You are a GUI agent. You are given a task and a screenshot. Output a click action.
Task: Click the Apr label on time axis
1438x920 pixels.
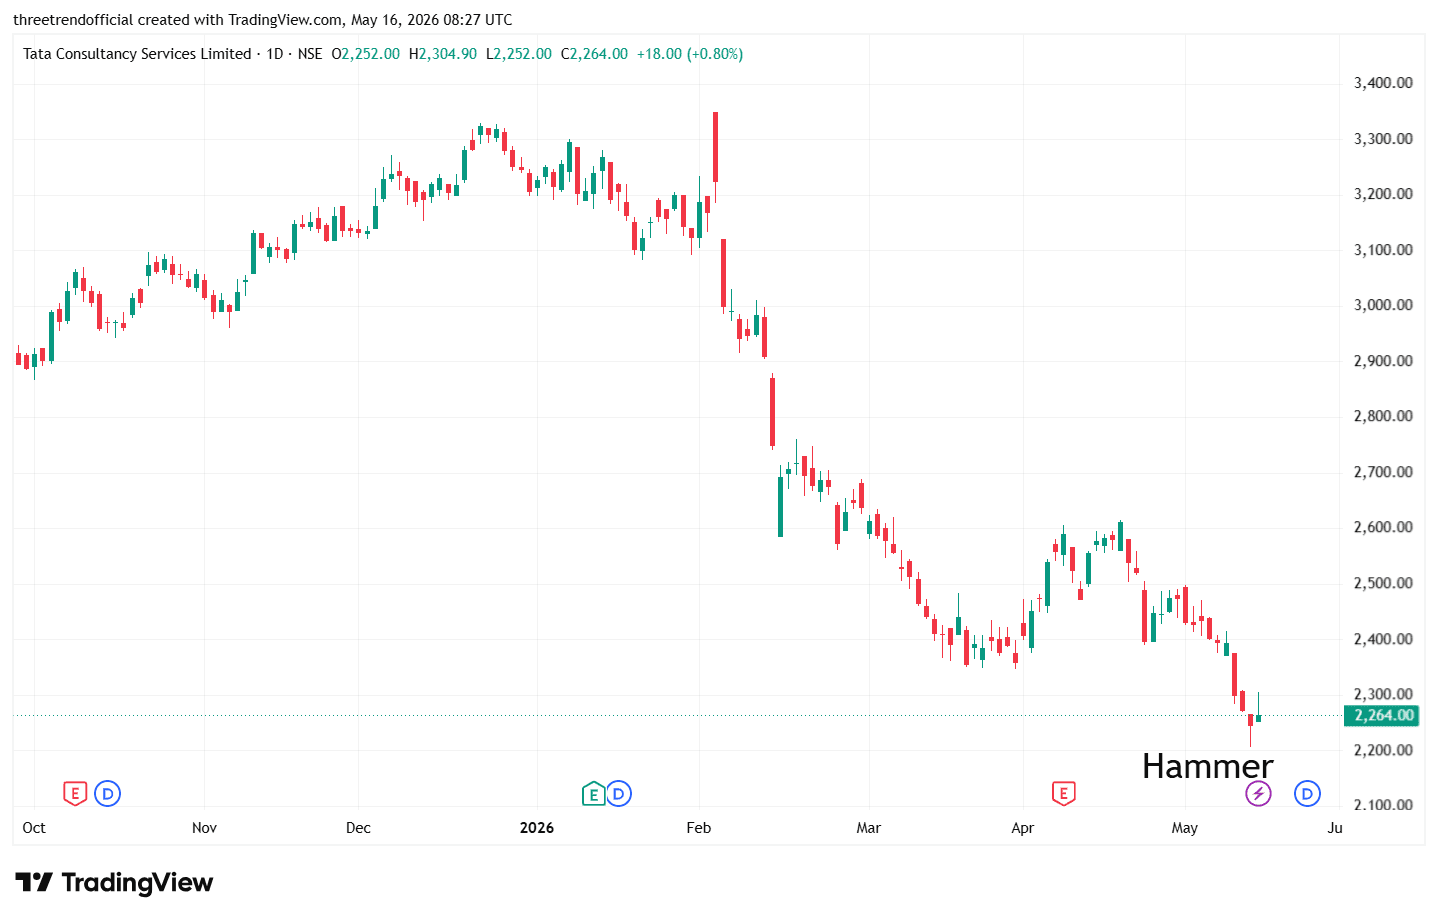(1023, 828)
